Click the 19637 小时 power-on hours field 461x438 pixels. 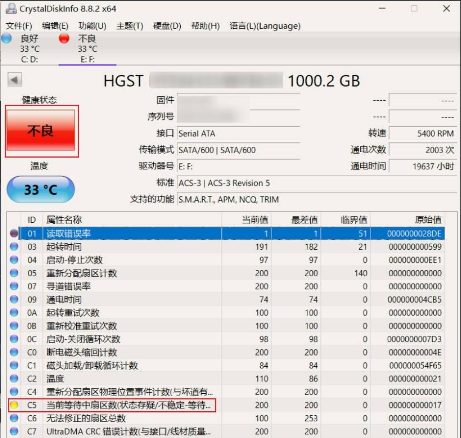423,166
